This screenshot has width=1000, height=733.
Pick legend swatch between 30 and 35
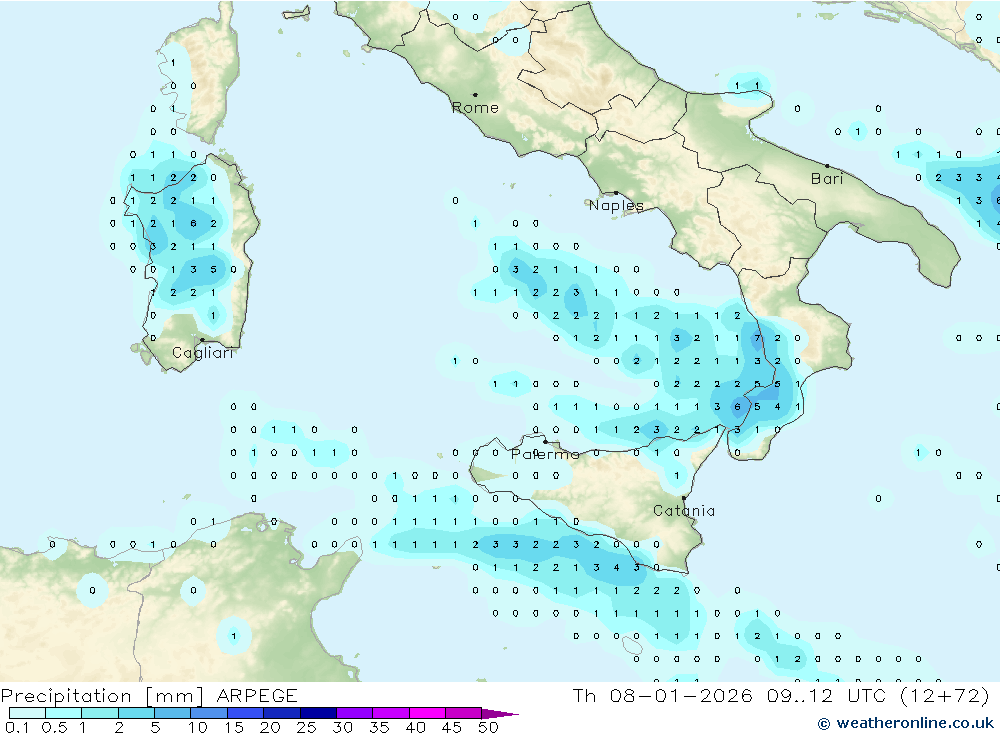pos(355,713)
